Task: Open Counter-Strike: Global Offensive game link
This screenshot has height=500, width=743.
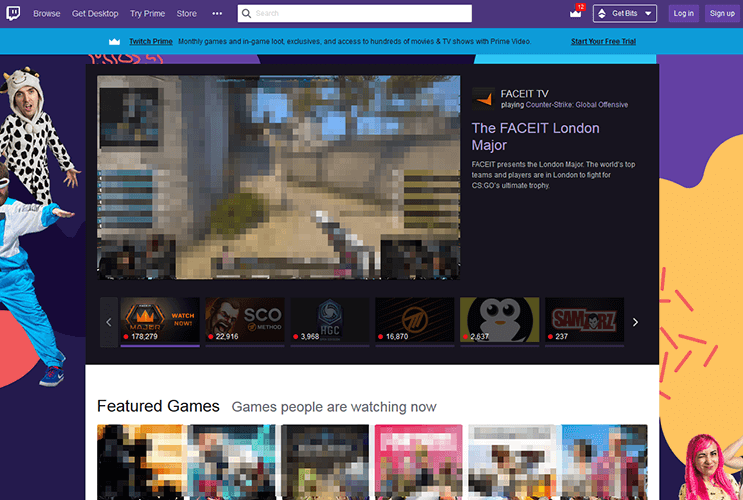Action: point(577,105)
